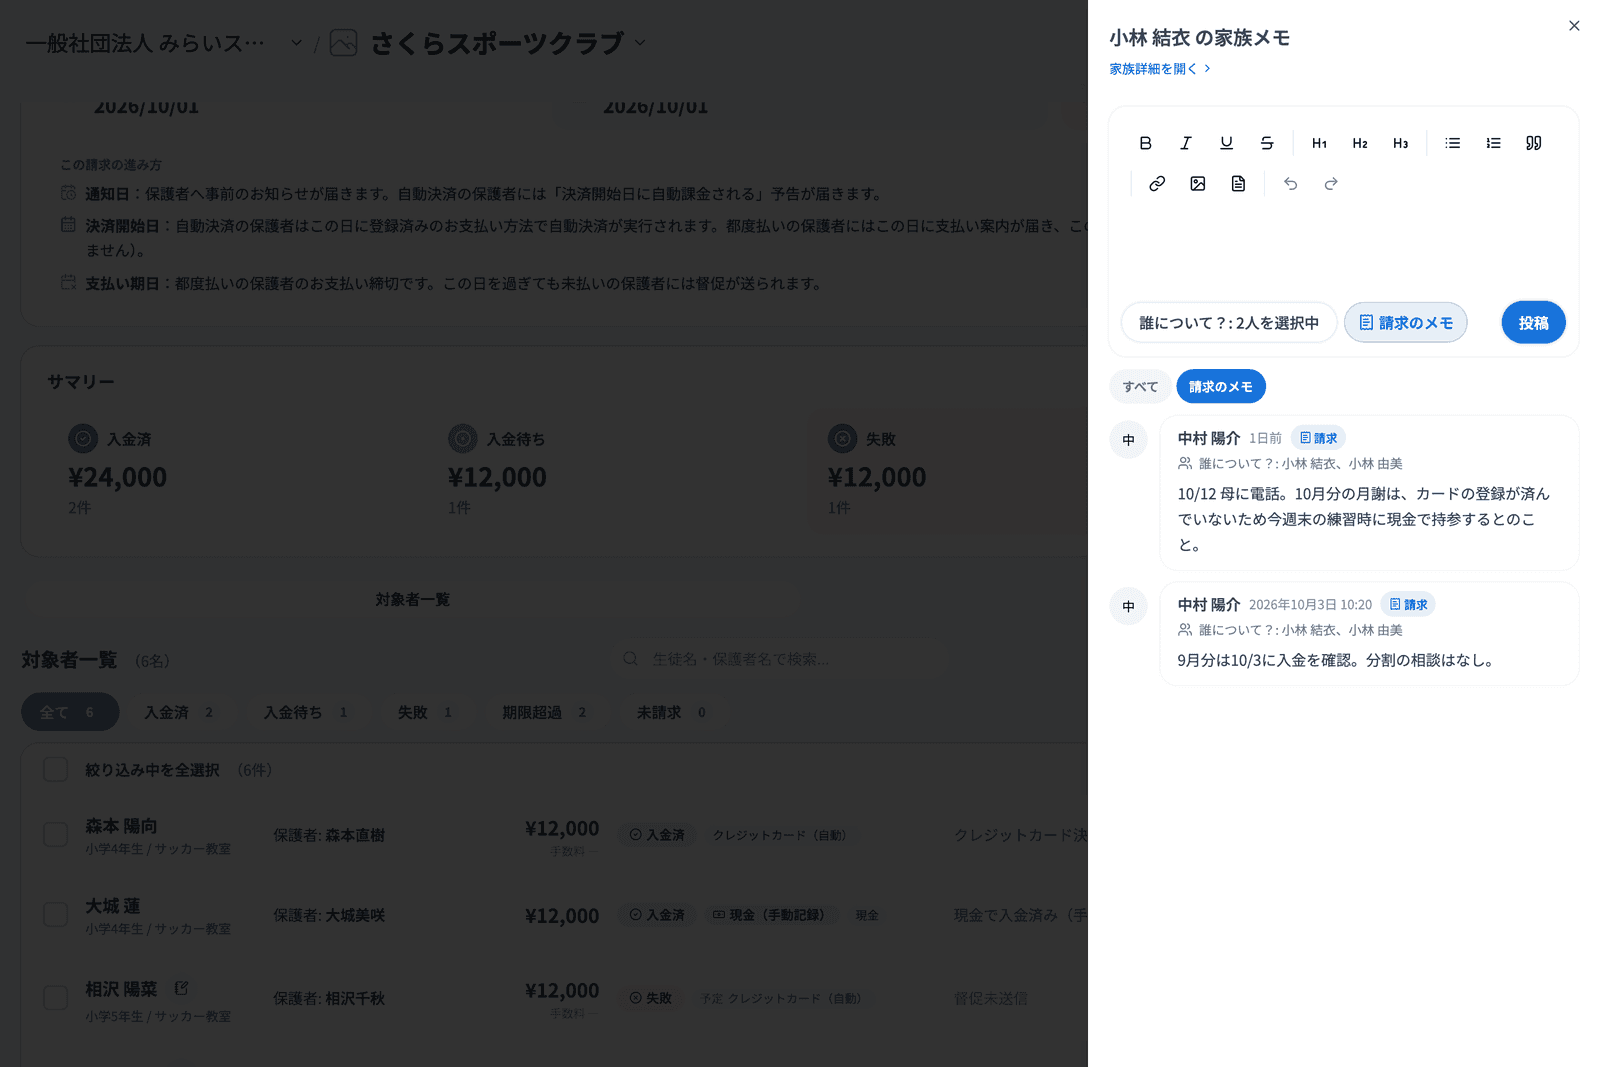Expand さくらスポーツクラブ club dropdown
Screen dimensions: 1600x1067
pyautogui.click(x=640, y=43)
